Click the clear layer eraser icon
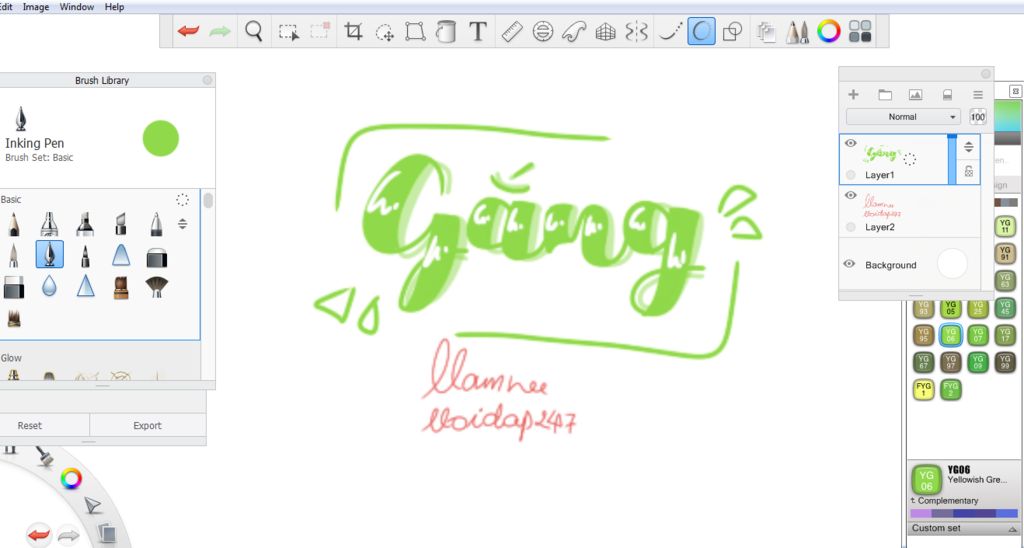Image resolution: width=1024 pixels, height=548 pixels. [x=948, y=95]
